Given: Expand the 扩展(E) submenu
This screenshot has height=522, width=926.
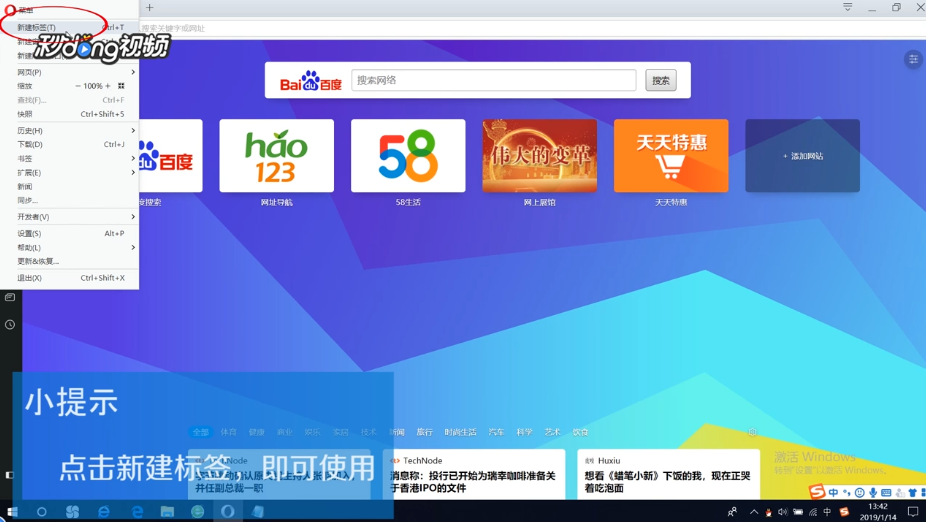Looking at the screenshot, I should coord(70,172).
